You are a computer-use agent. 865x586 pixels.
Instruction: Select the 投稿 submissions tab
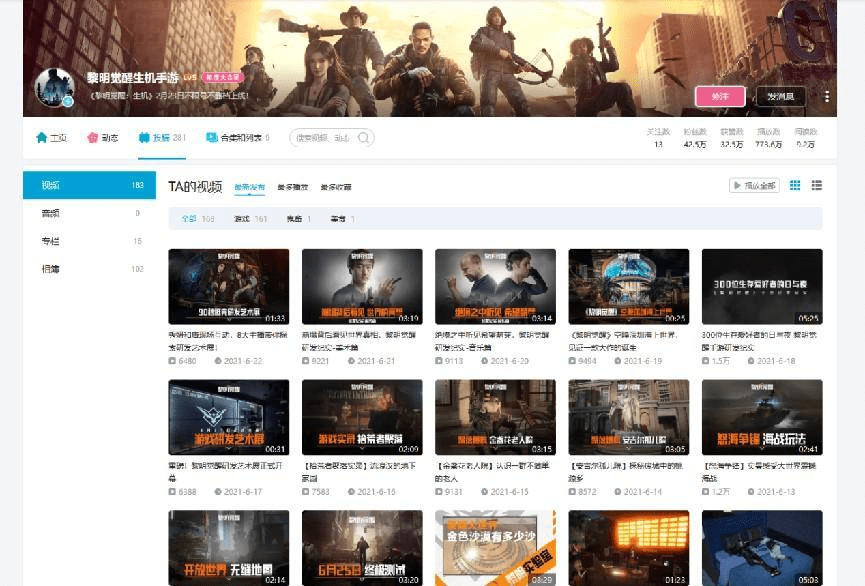(162, 137)
